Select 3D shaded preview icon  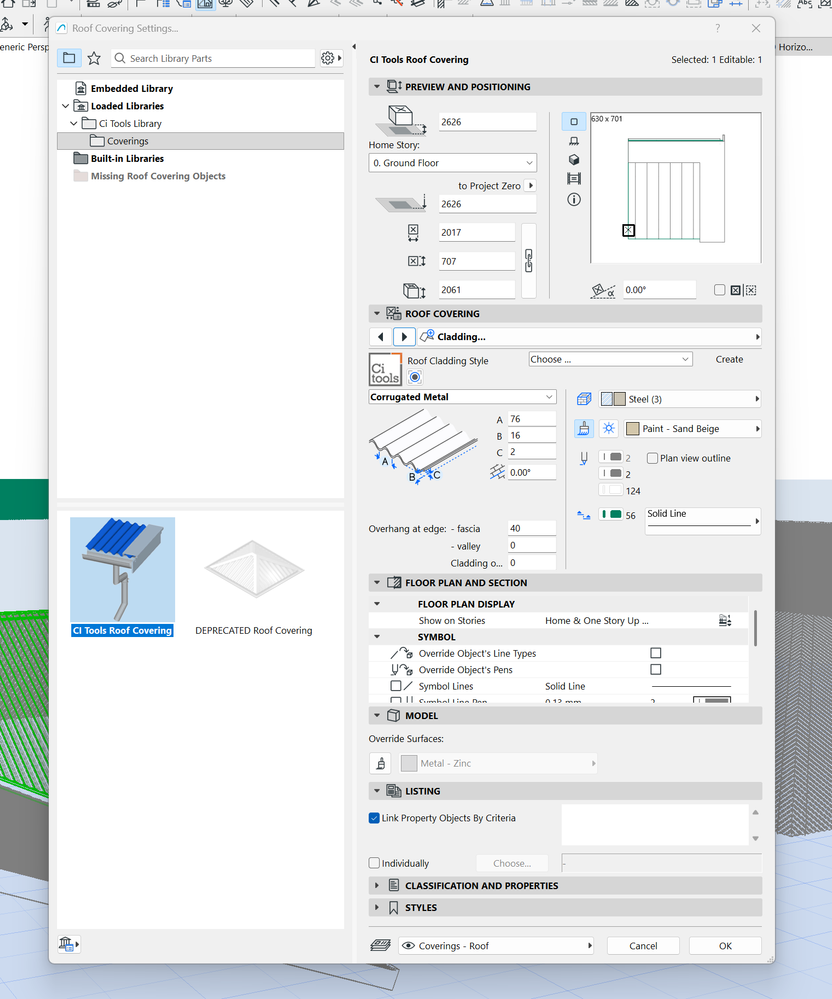point(573,160)
